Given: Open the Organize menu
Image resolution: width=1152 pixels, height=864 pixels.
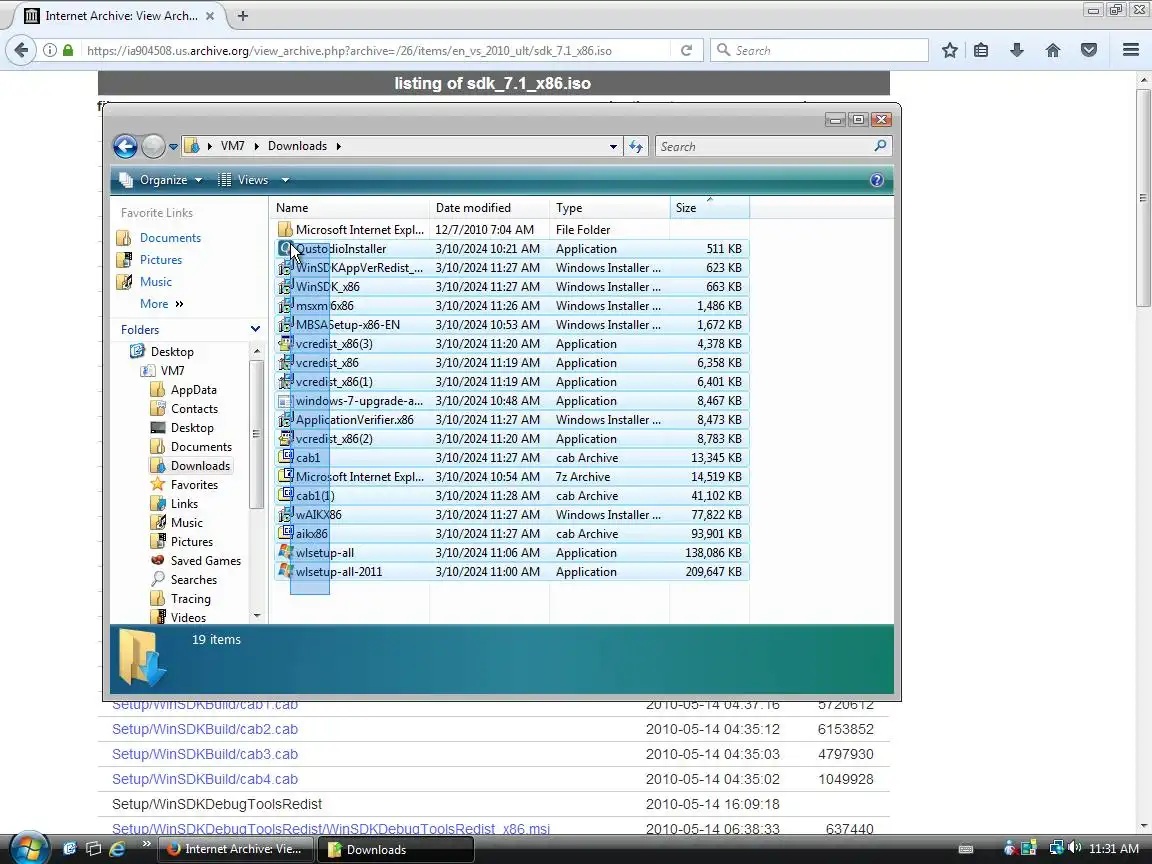Looking at the screenshot, I should pyautogui.click(x=161, y=180).
